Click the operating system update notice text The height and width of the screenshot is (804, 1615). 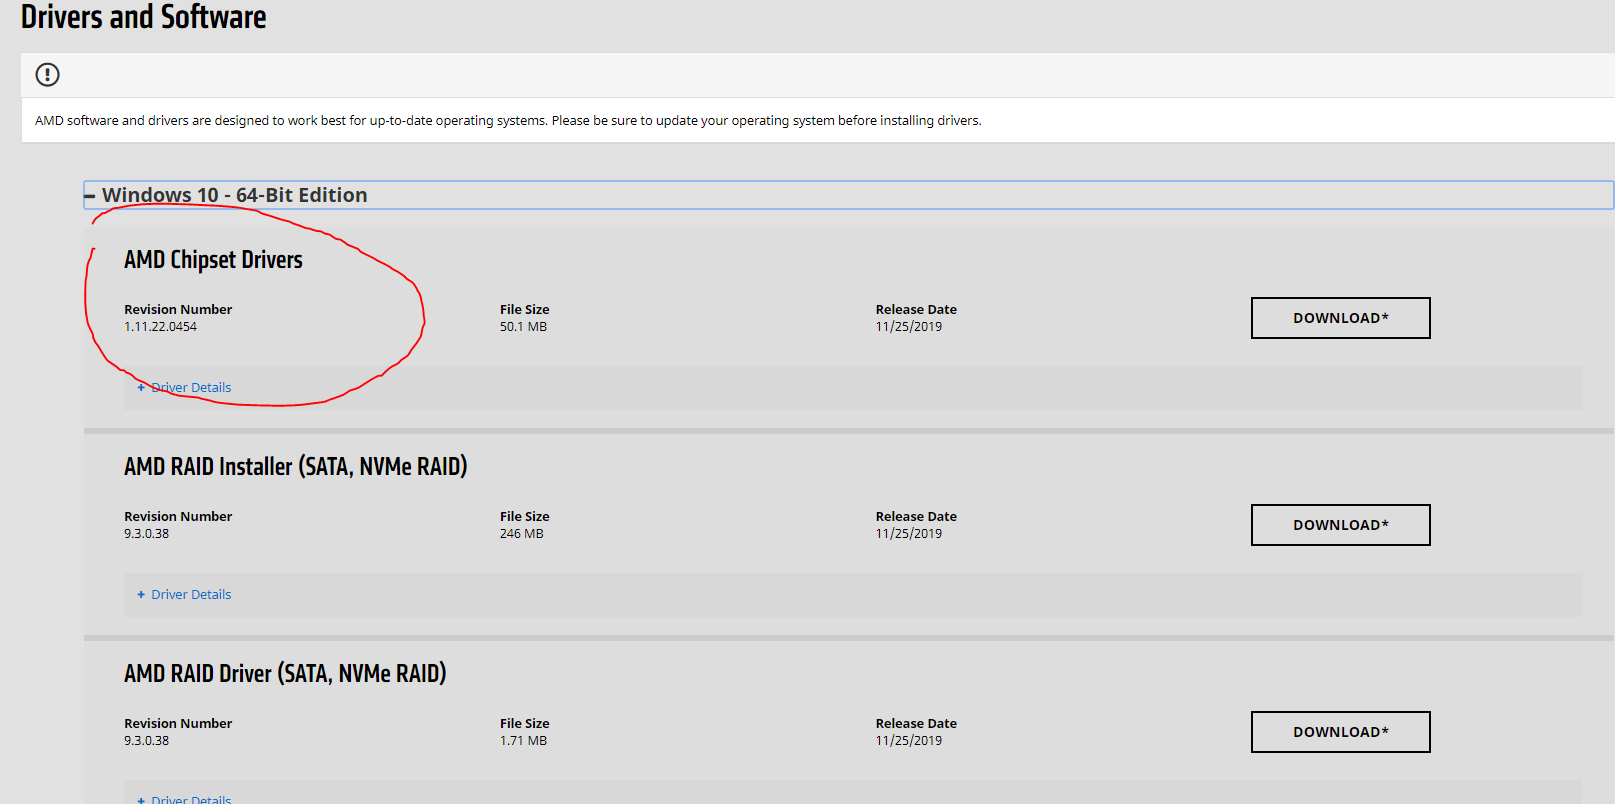coord(508,121)
